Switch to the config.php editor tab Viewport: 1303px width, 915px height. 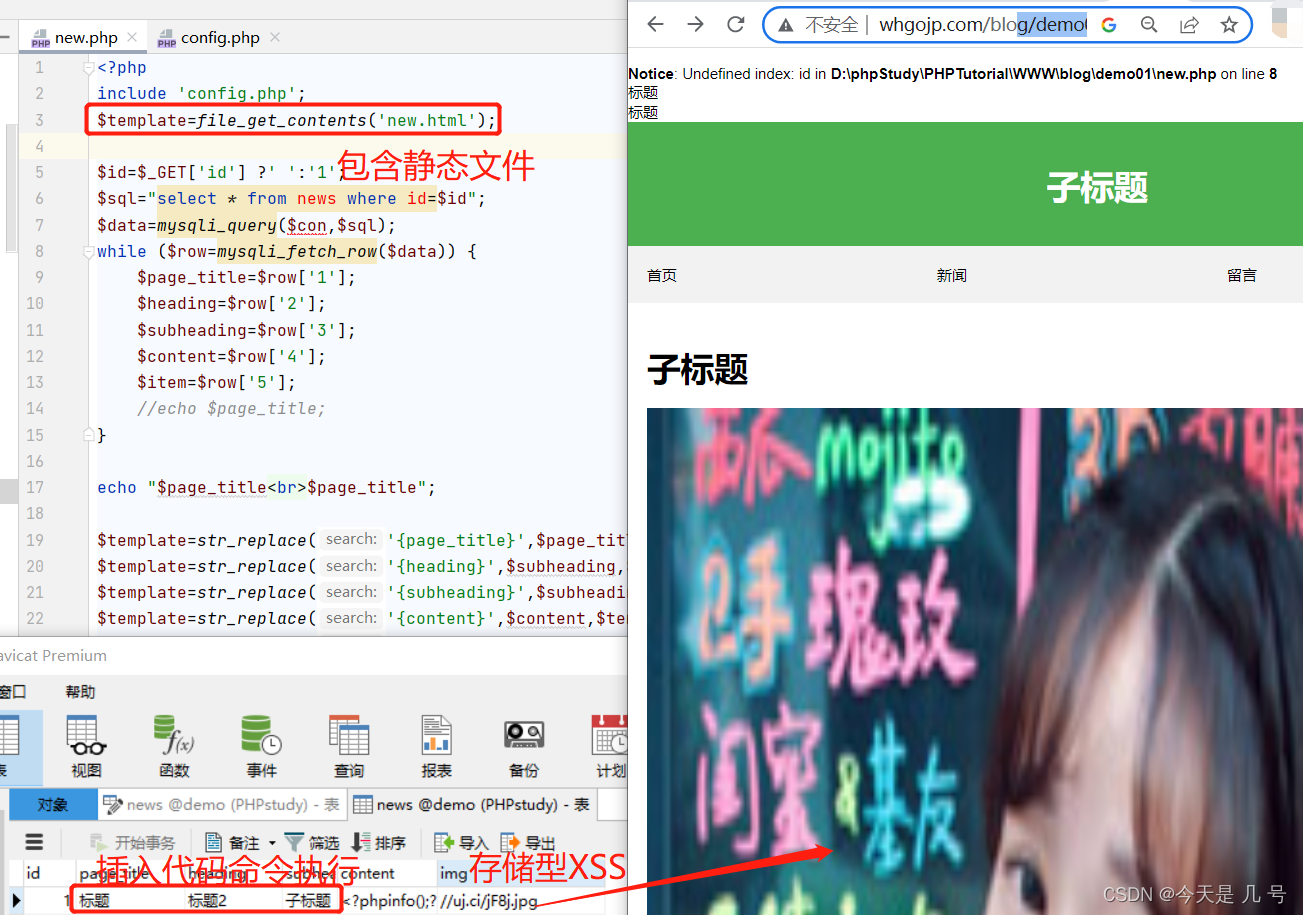[x=220, y=38]
